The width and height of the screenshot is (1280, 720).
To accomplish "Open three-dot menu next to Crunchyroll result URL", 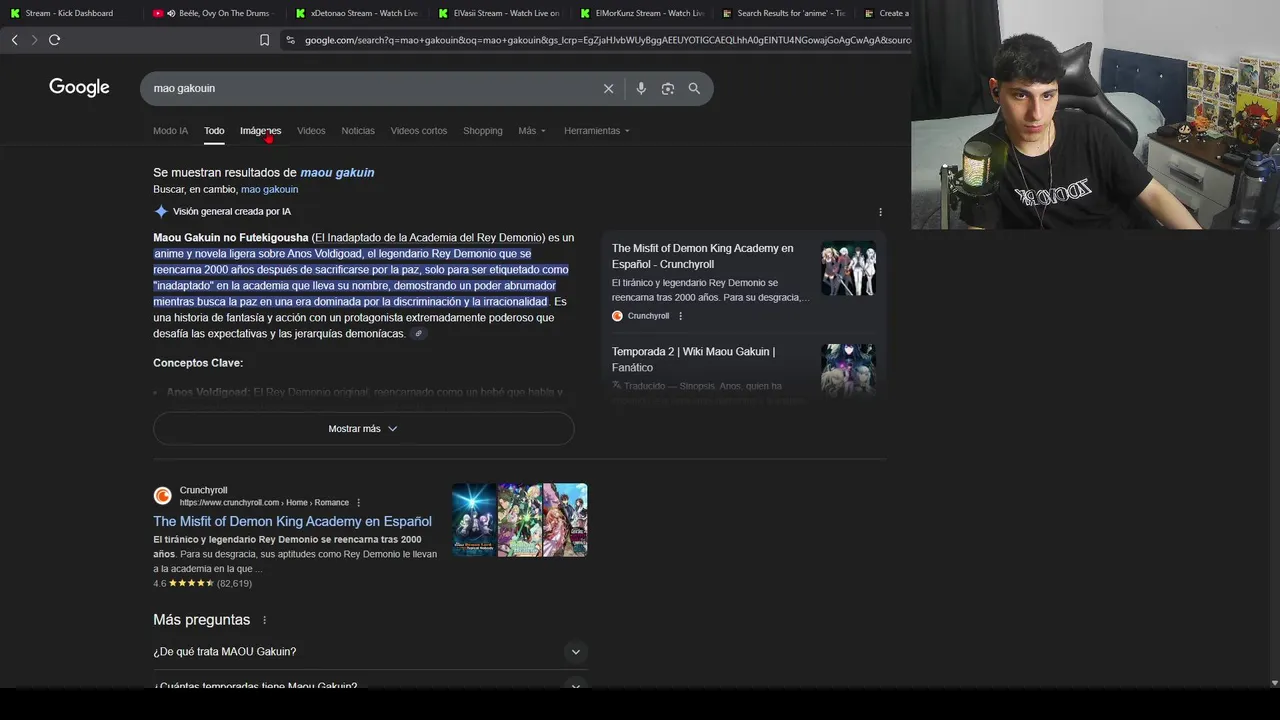I will tap(359, 503).
